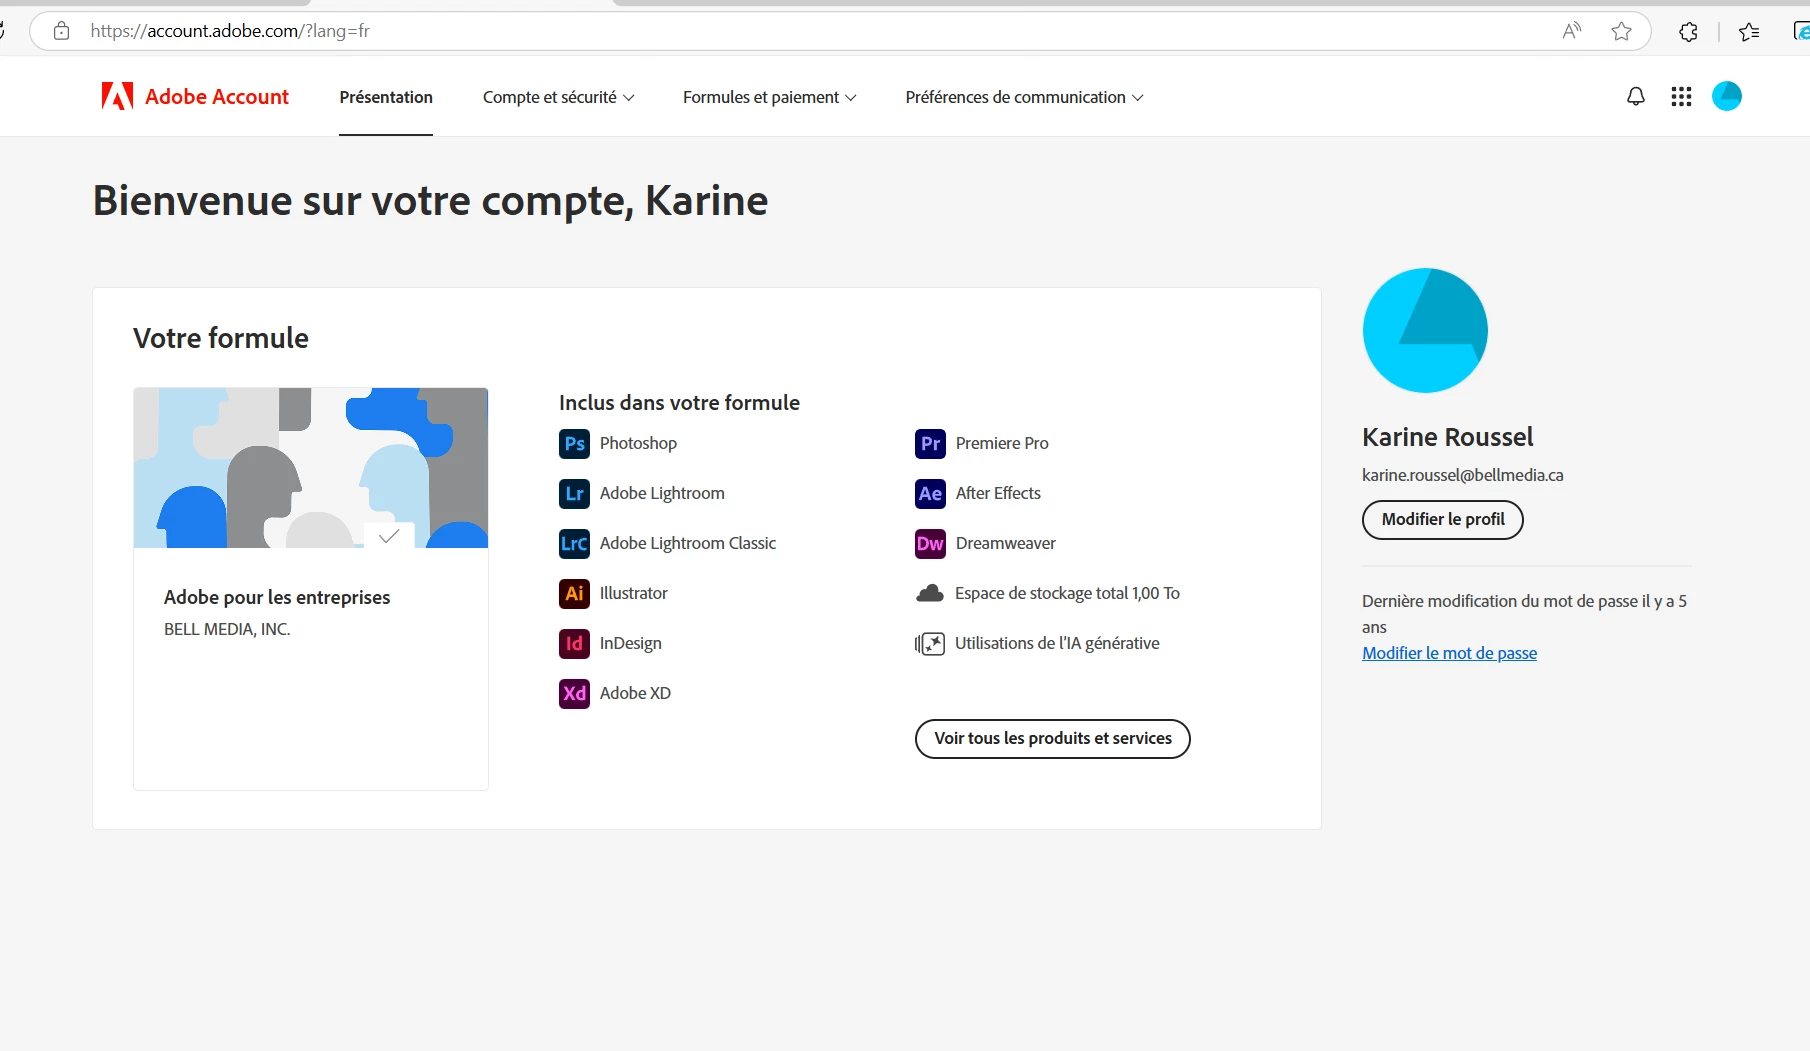Open browser extensions puzzle icon

tap(1688, 32)
